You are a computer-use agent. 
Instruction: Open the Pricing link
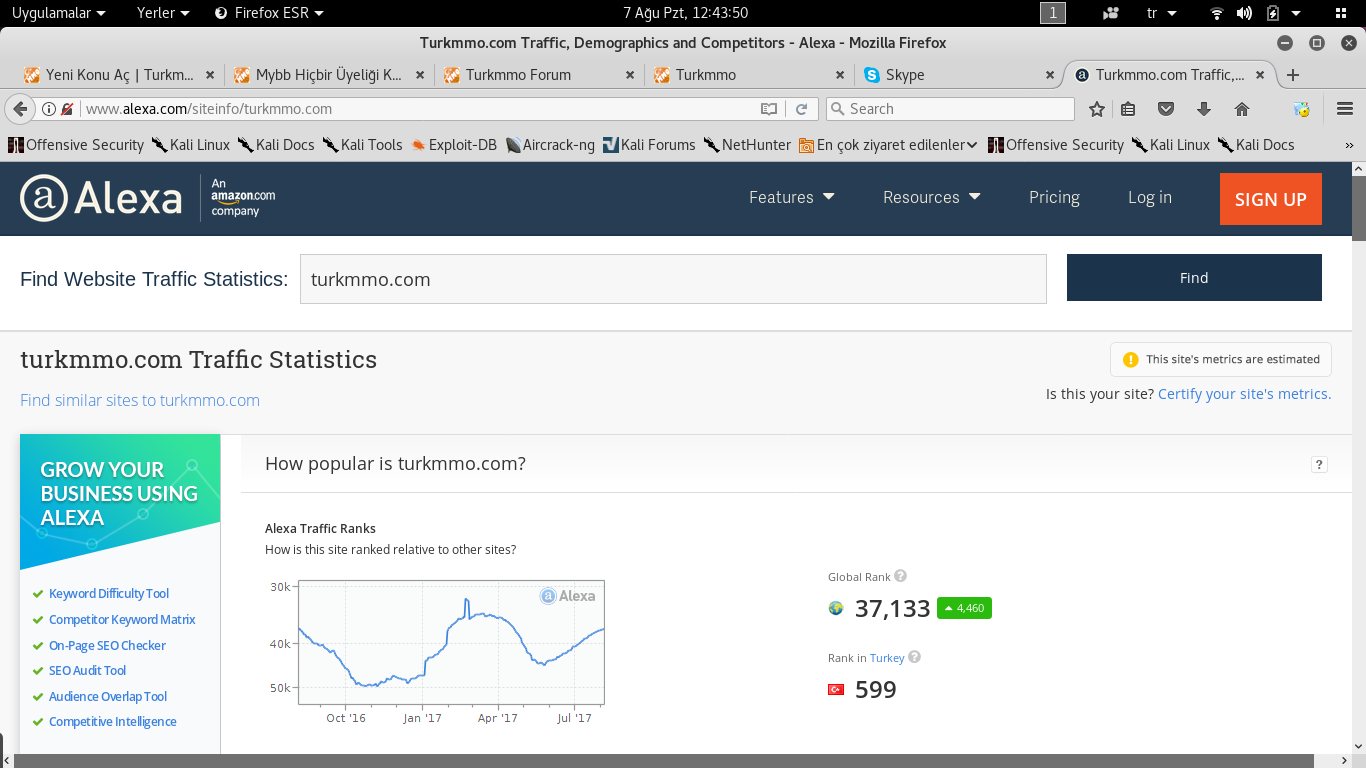pyautogui.click(x=1054, y=197)
